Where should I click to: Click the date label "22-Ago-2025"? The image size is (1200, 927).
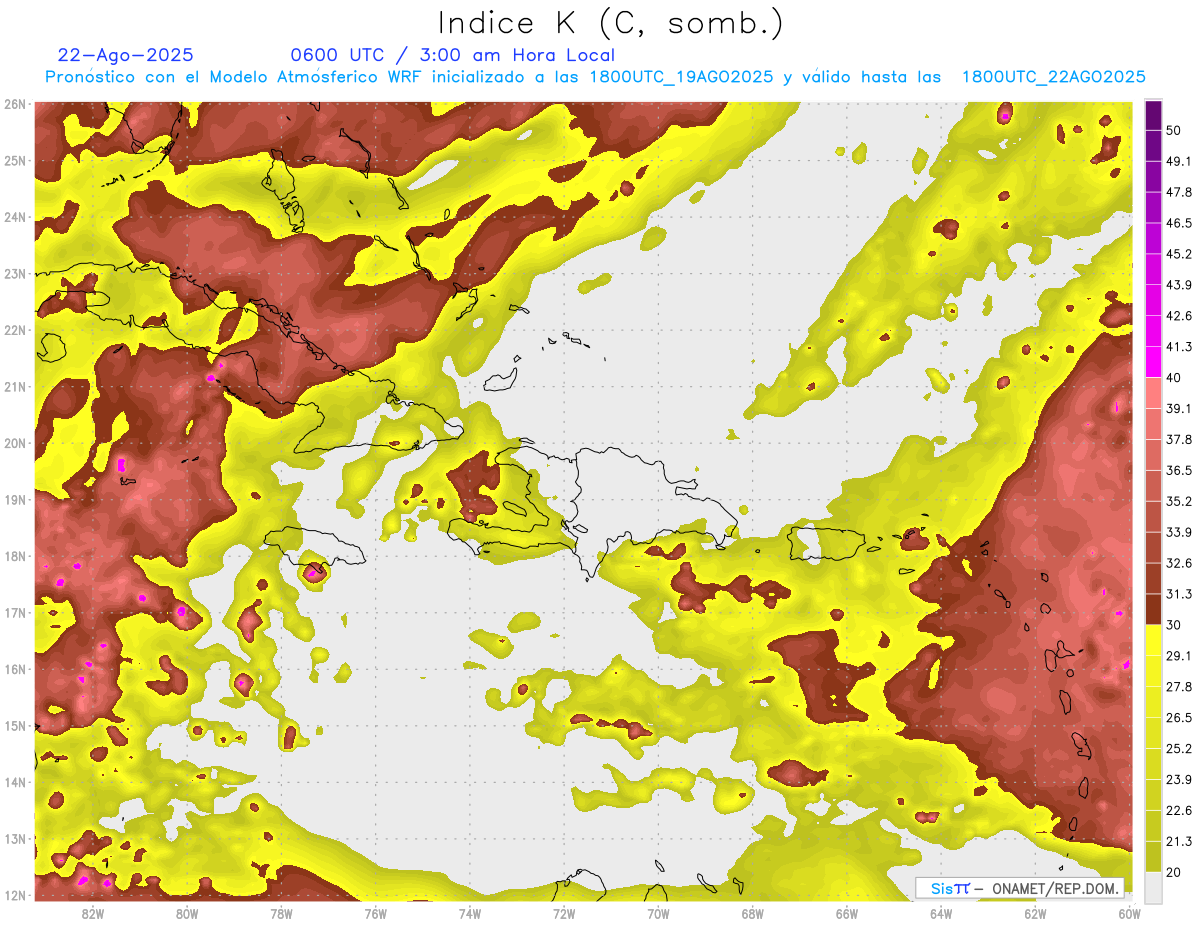(x=126, y=55)
